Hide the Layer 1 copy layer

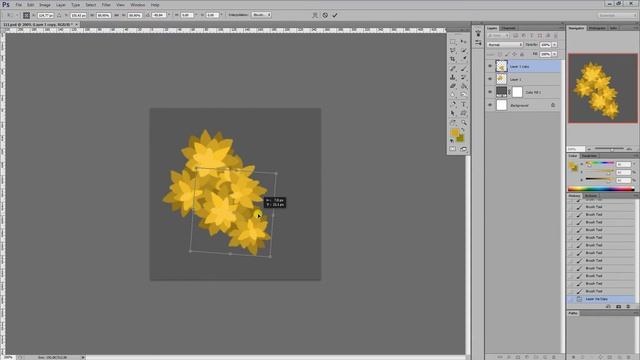[x=490, y=66]
